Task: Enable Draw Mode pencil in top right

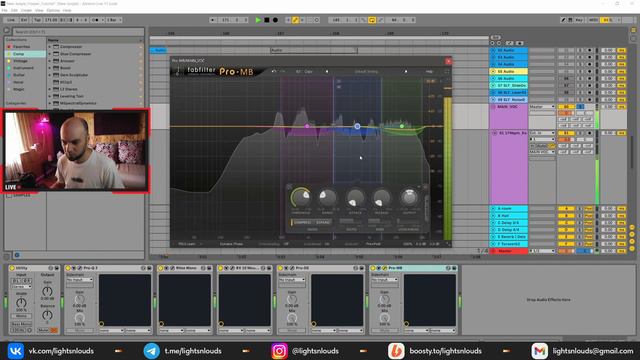Action: tap(563, 20)
